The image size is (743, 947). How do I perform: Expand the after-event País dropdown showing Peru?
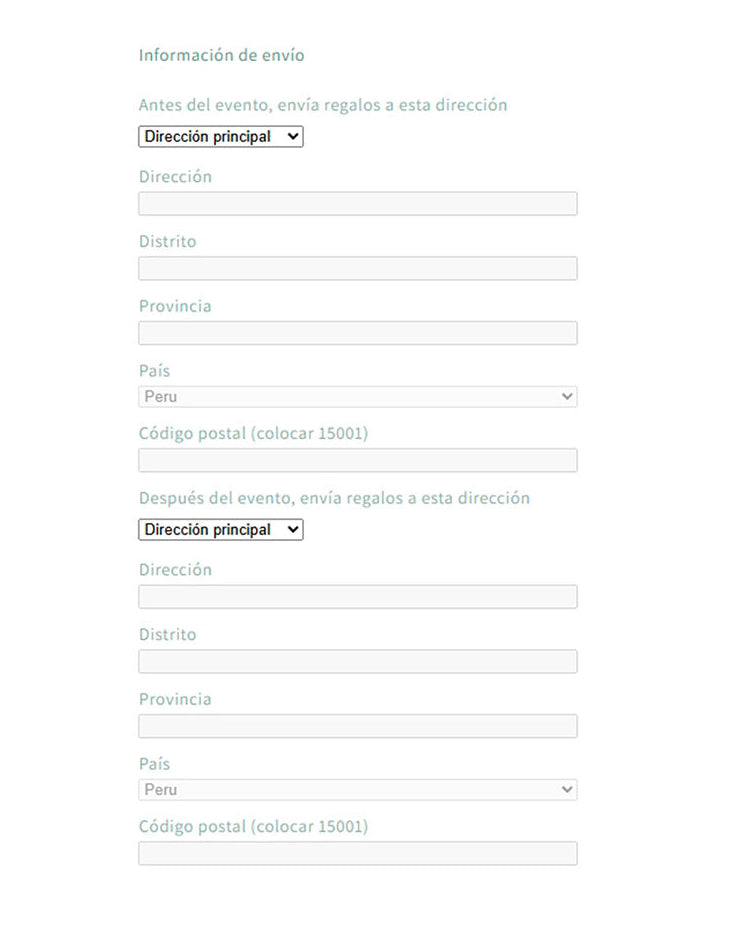point(357,790)
